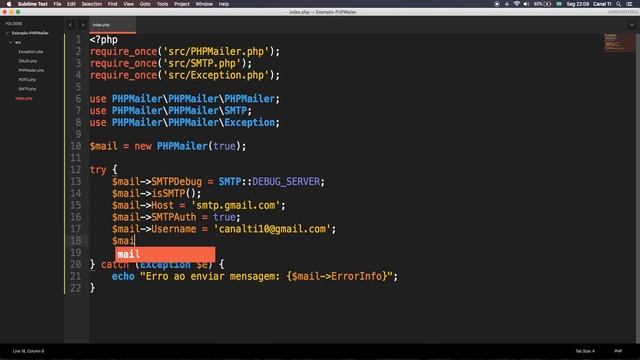Click the DEBUG_SERVER constant
The height and width of the screenshot is (360, 640).
point(286,182)
